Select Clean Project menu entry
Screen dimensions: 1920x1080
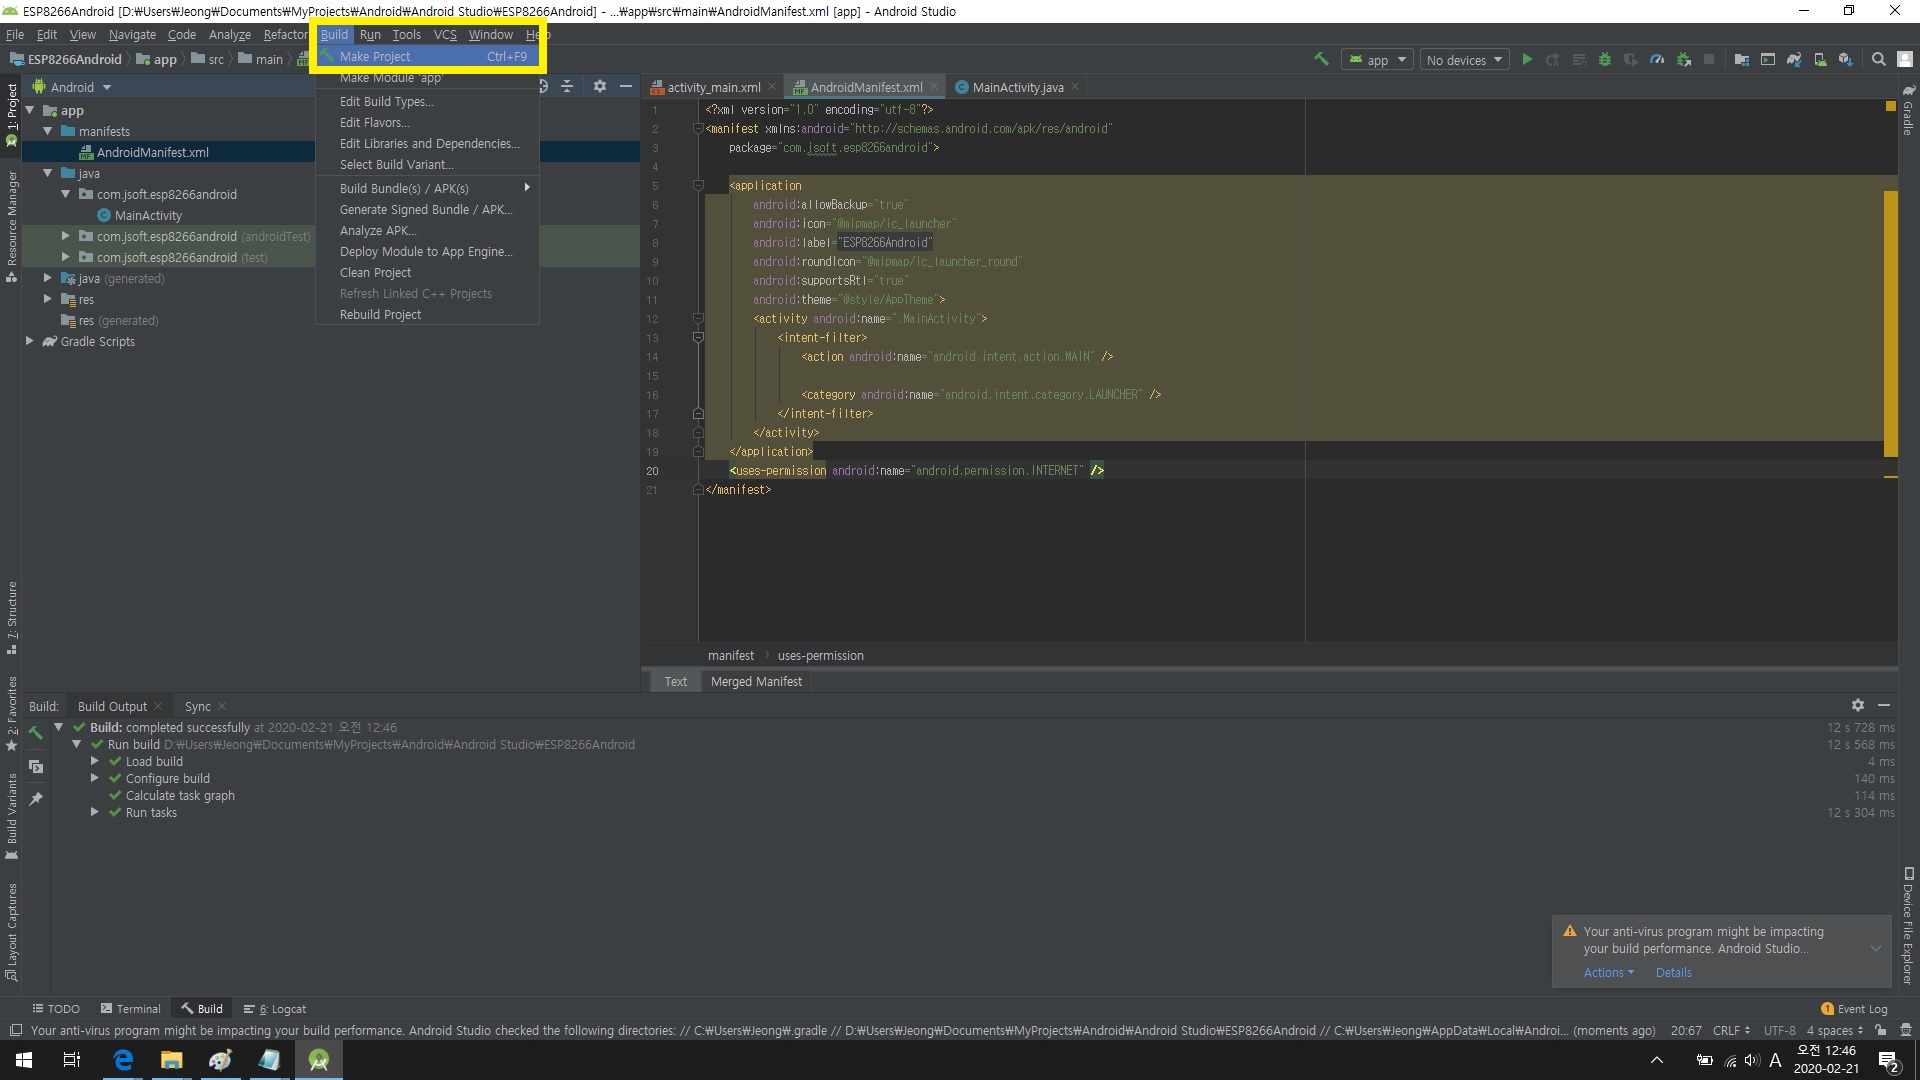coord(375,272)
